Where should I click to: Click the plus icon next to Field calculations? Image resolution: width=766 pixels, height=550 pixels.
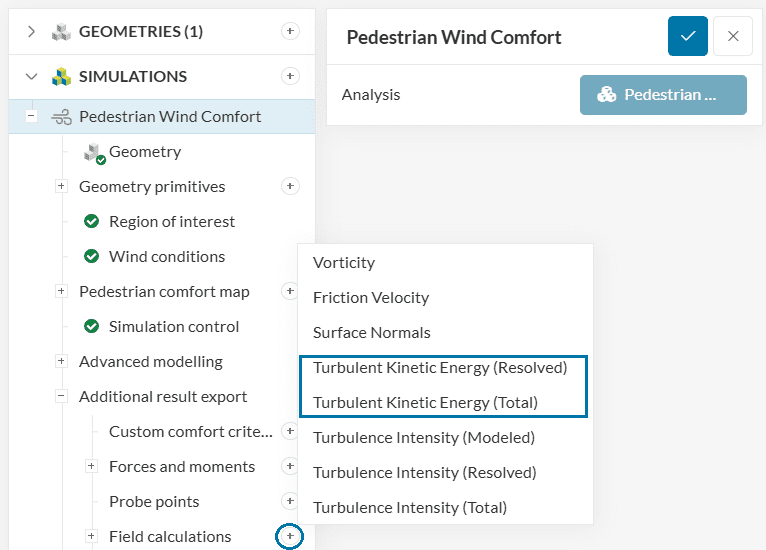pyautogui.click(x=290, y=537)
